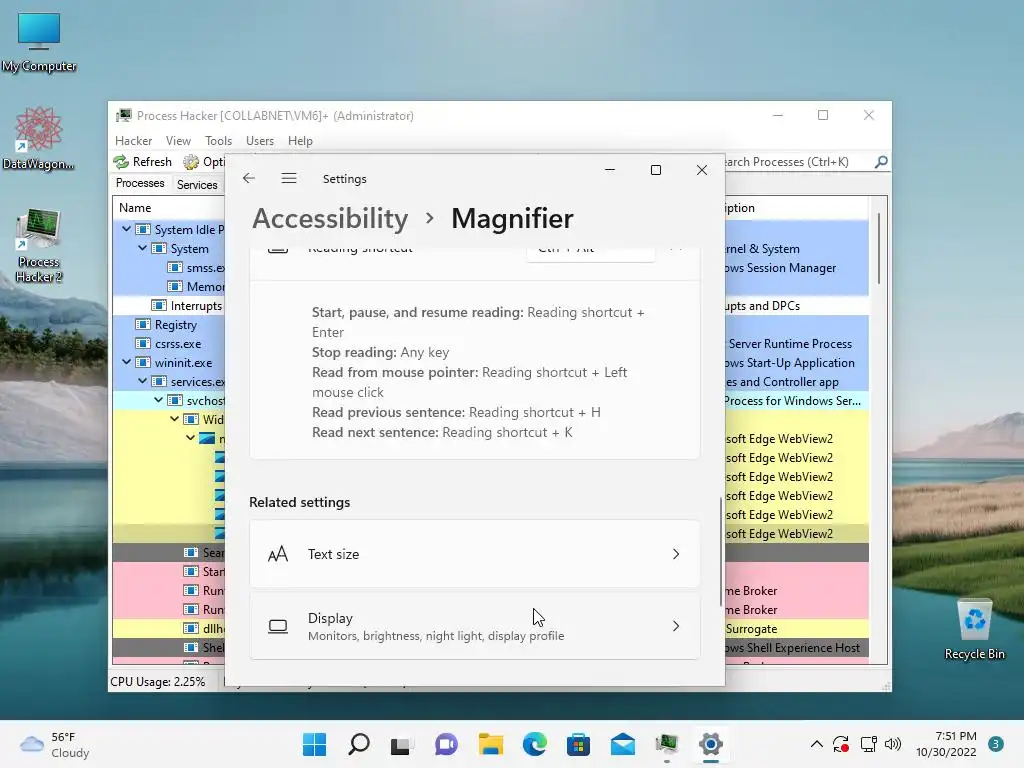Click the Text size AA icon
The height and width of the screenshot is (768, 1024).
[x=278, y=554]
